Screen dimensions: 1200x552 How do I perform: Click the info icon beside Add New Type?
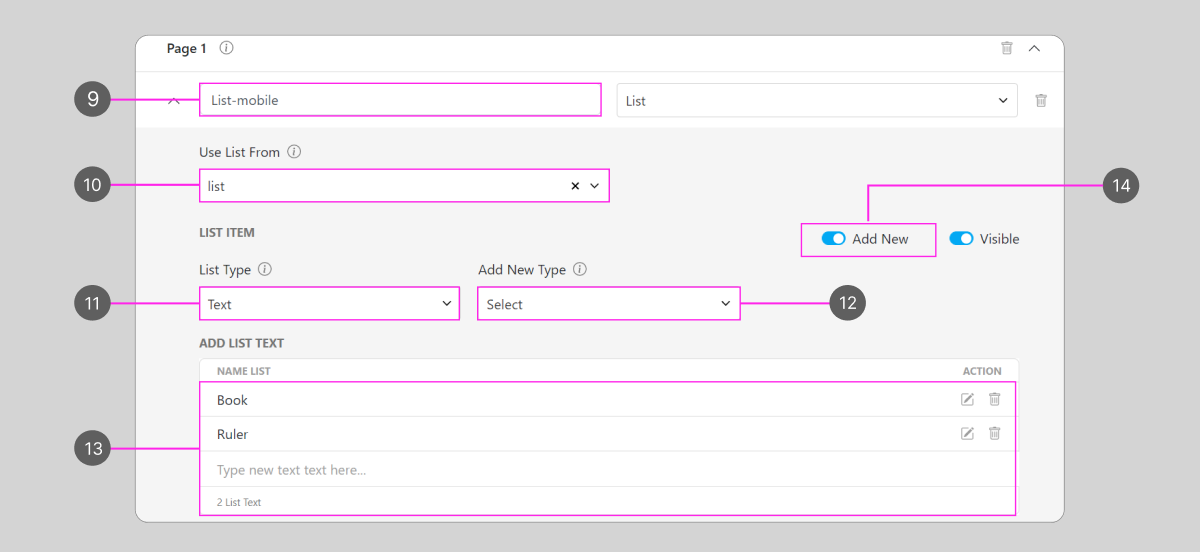[x=580, y=270]
